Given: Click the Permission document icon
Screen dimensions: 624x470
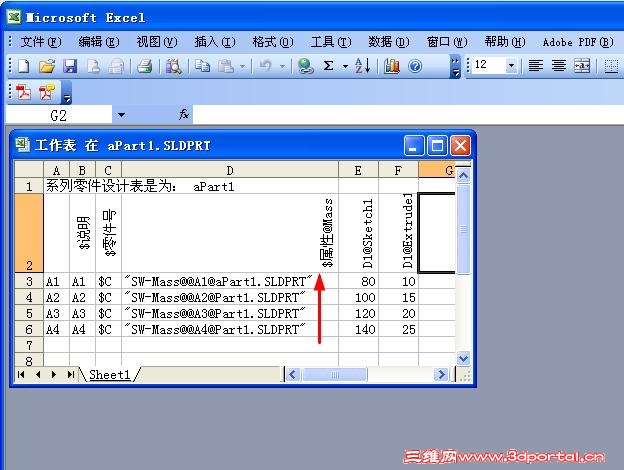Looking at the screenshot, I should 94,66.
